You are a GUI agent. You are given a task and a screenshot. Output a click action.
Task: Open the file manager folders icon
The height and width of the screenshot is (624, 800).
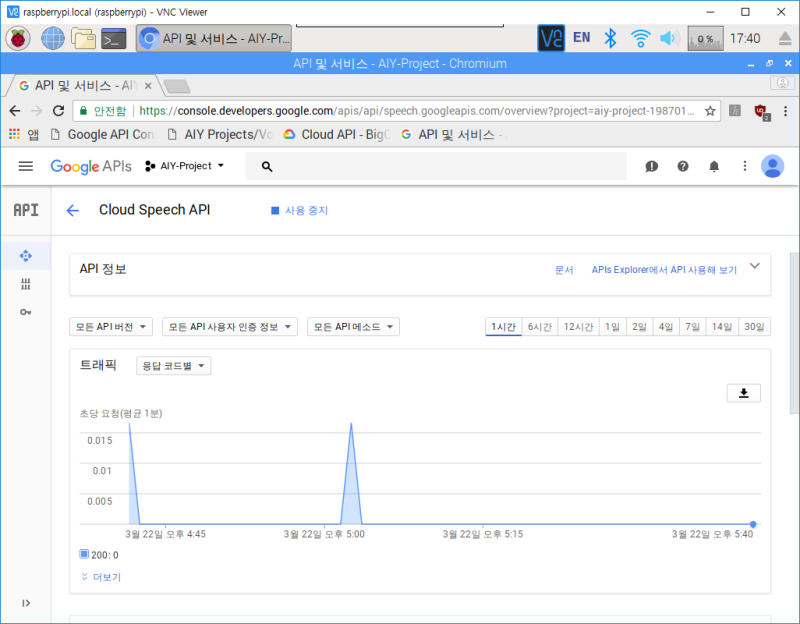[x=83, y=38]
